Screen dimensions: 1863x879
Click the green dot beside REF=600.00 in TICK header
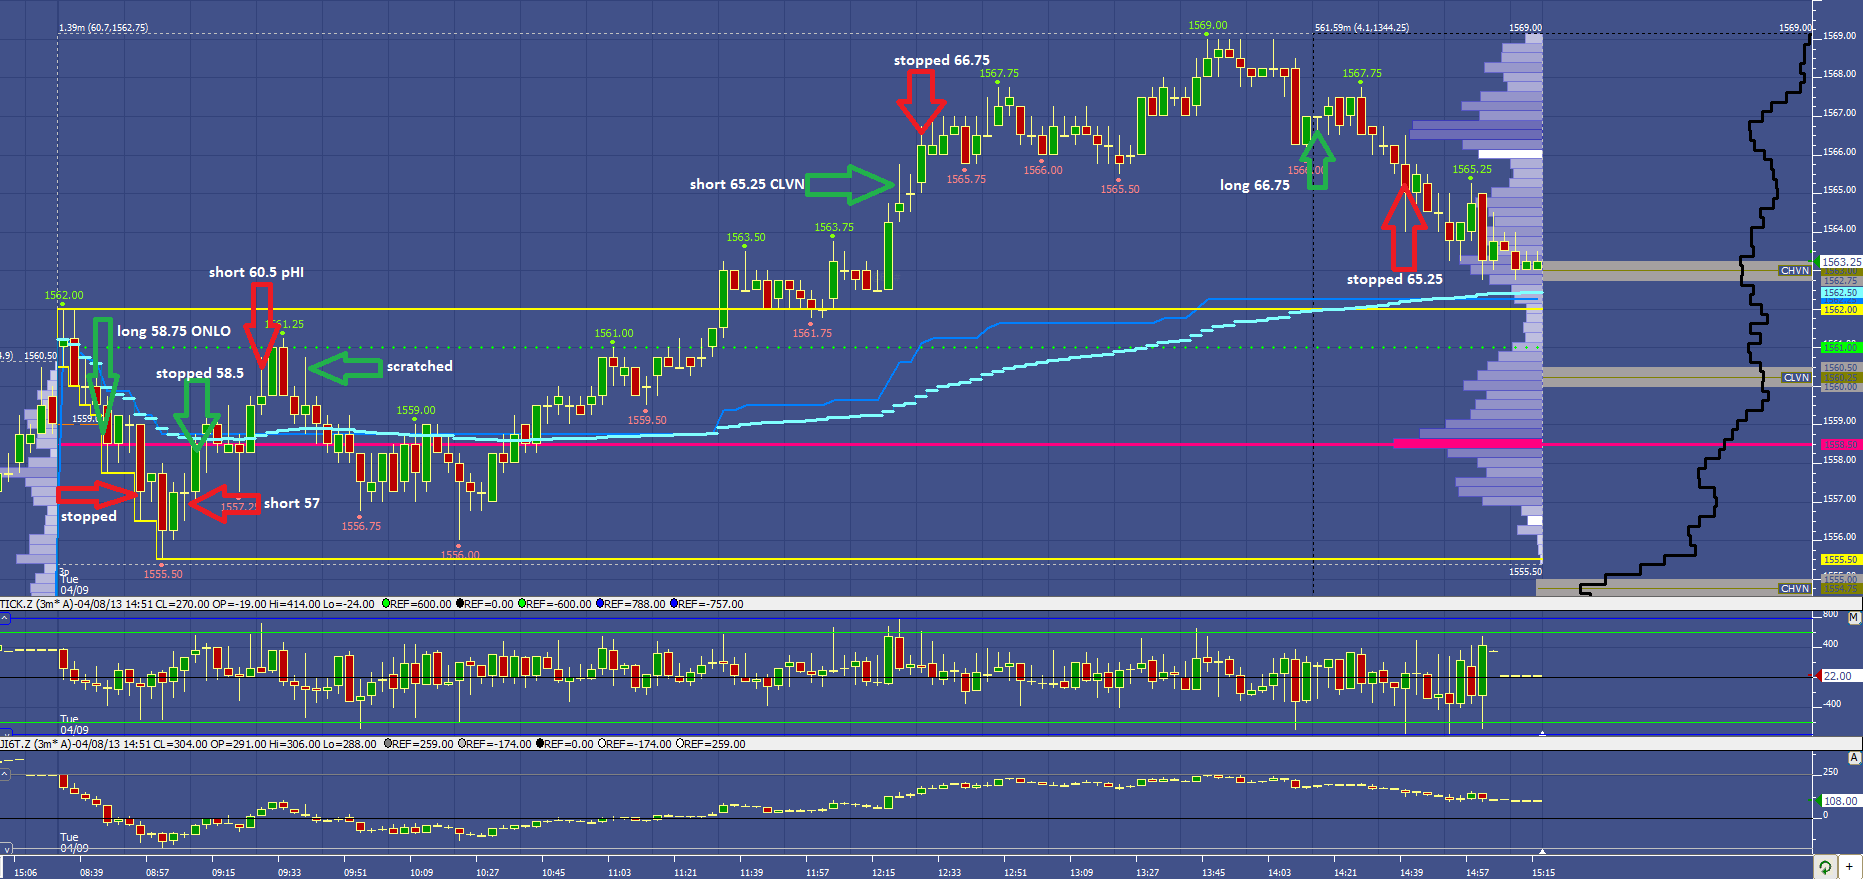[x=387, y=604]
